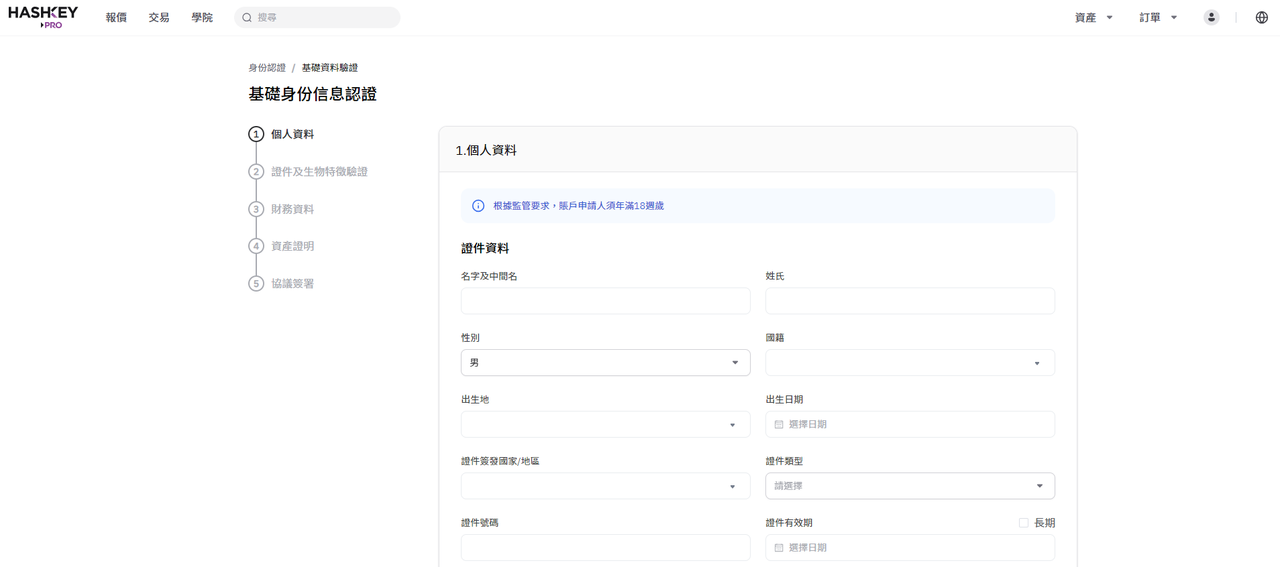
Task: Open the 證件有效期 date picker field
Action: (910, 548)
